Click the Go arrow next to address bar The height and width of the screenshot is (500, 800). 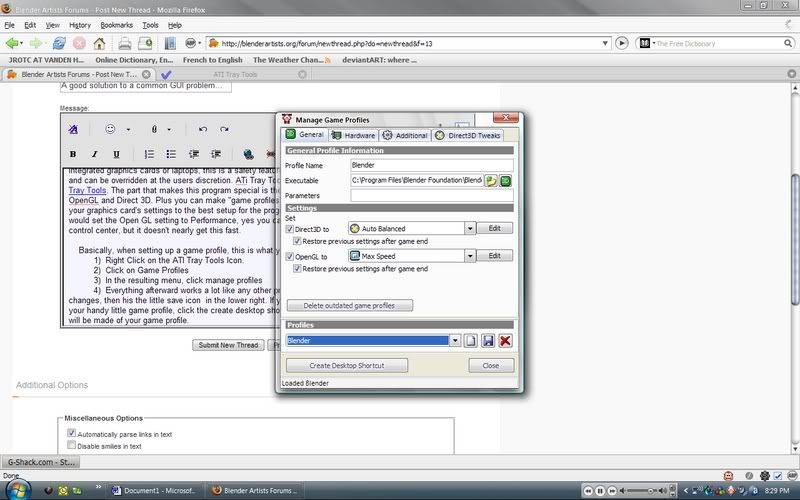click(x=621, y=43)
